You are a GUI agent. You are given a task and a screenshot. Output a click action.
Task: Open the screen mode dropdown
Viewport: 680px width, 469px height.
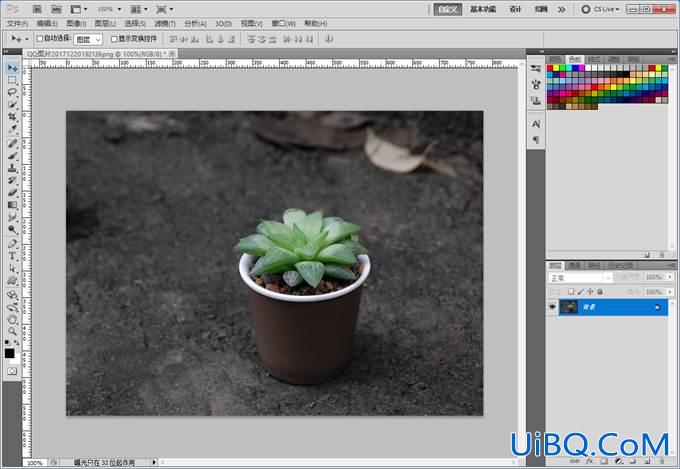click(x=165, y=9)
